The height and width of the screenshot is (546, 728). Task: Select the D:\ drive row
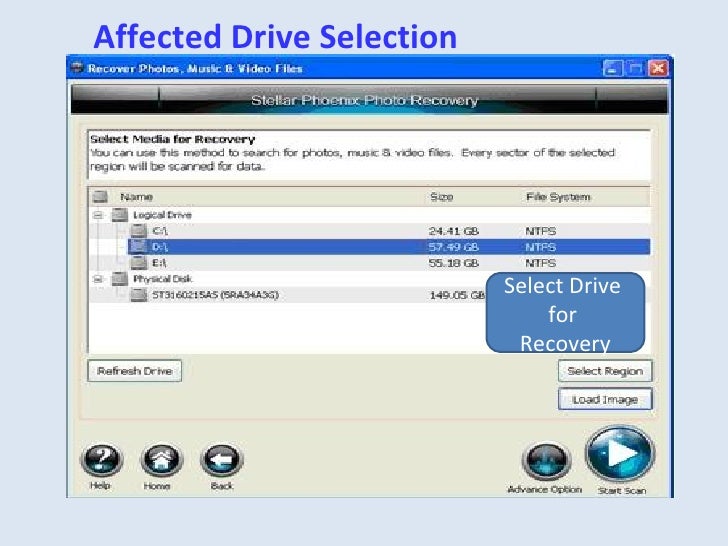click(x=389, y=247)
